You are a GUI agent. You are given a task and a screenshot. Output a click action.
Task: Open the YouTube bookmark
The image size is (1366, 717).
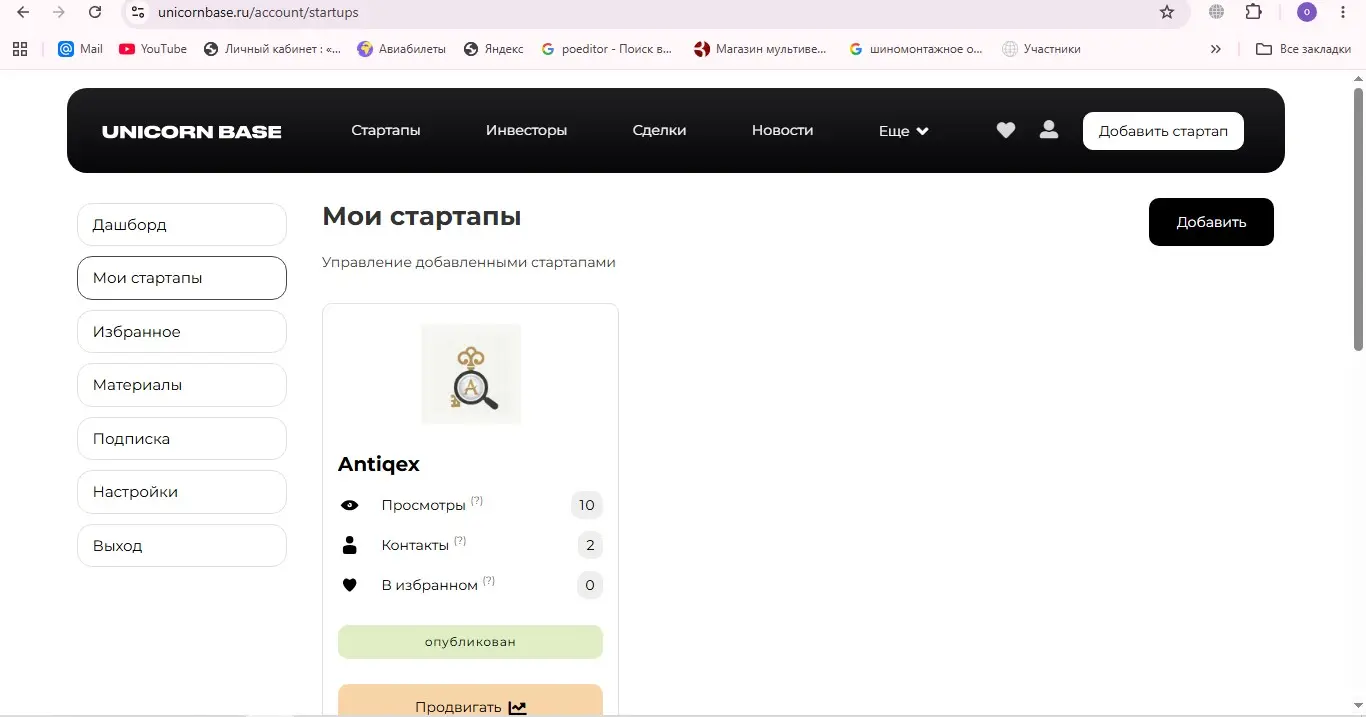(x=153, y=48)
